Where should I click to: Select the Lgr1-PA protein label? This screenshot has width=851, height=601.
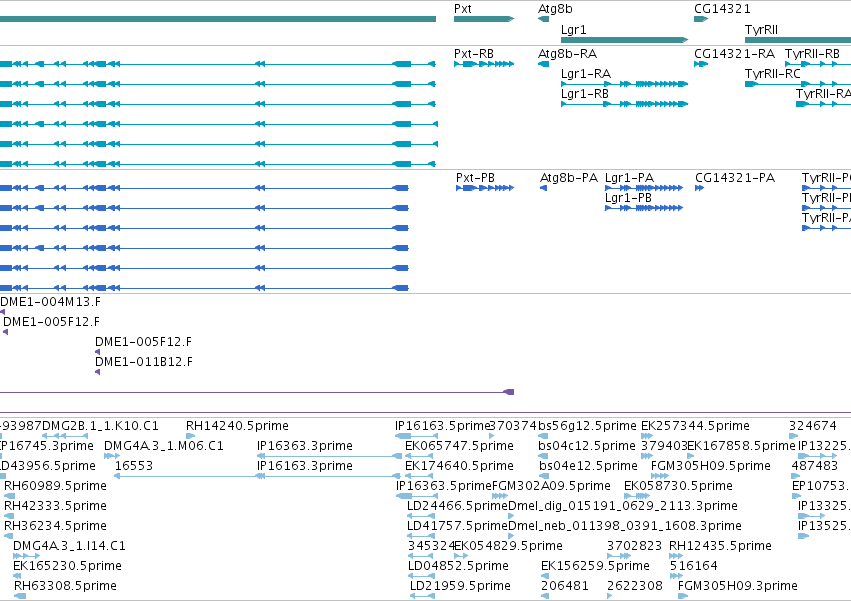[630, 178]
